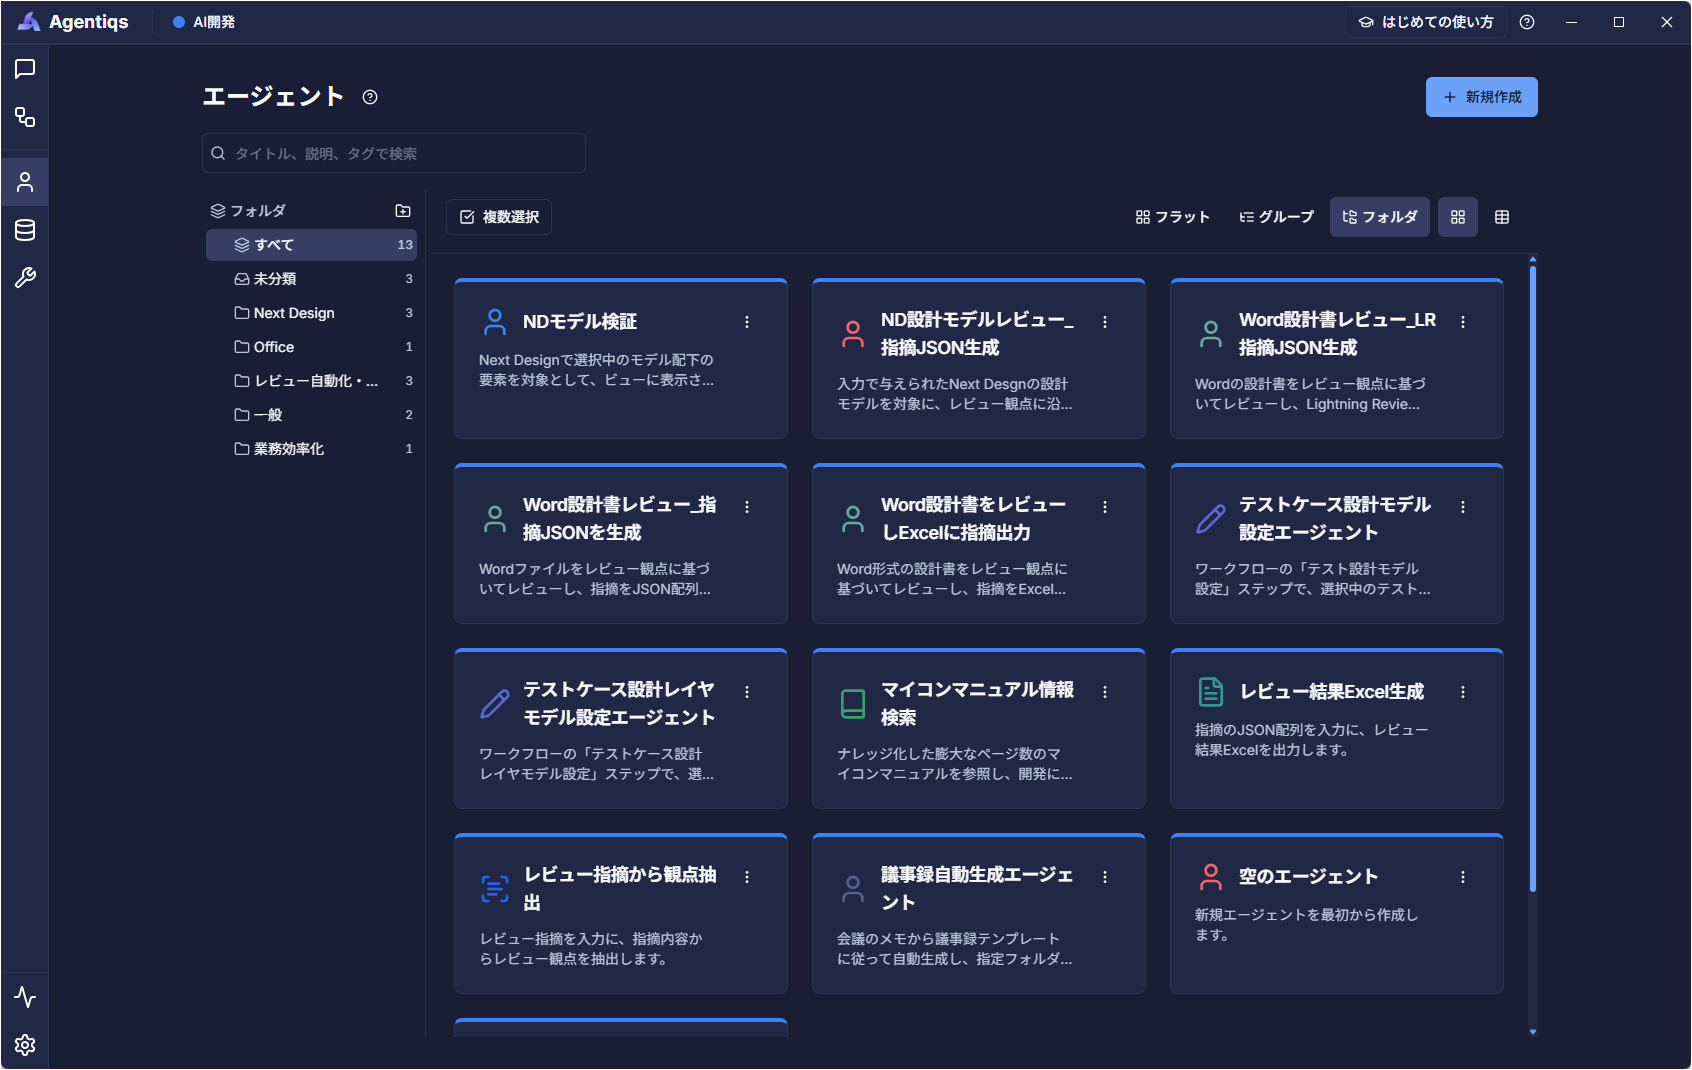Switch to card grid view icon
Viewport: 1692px width, 1070px height.
1458,217
